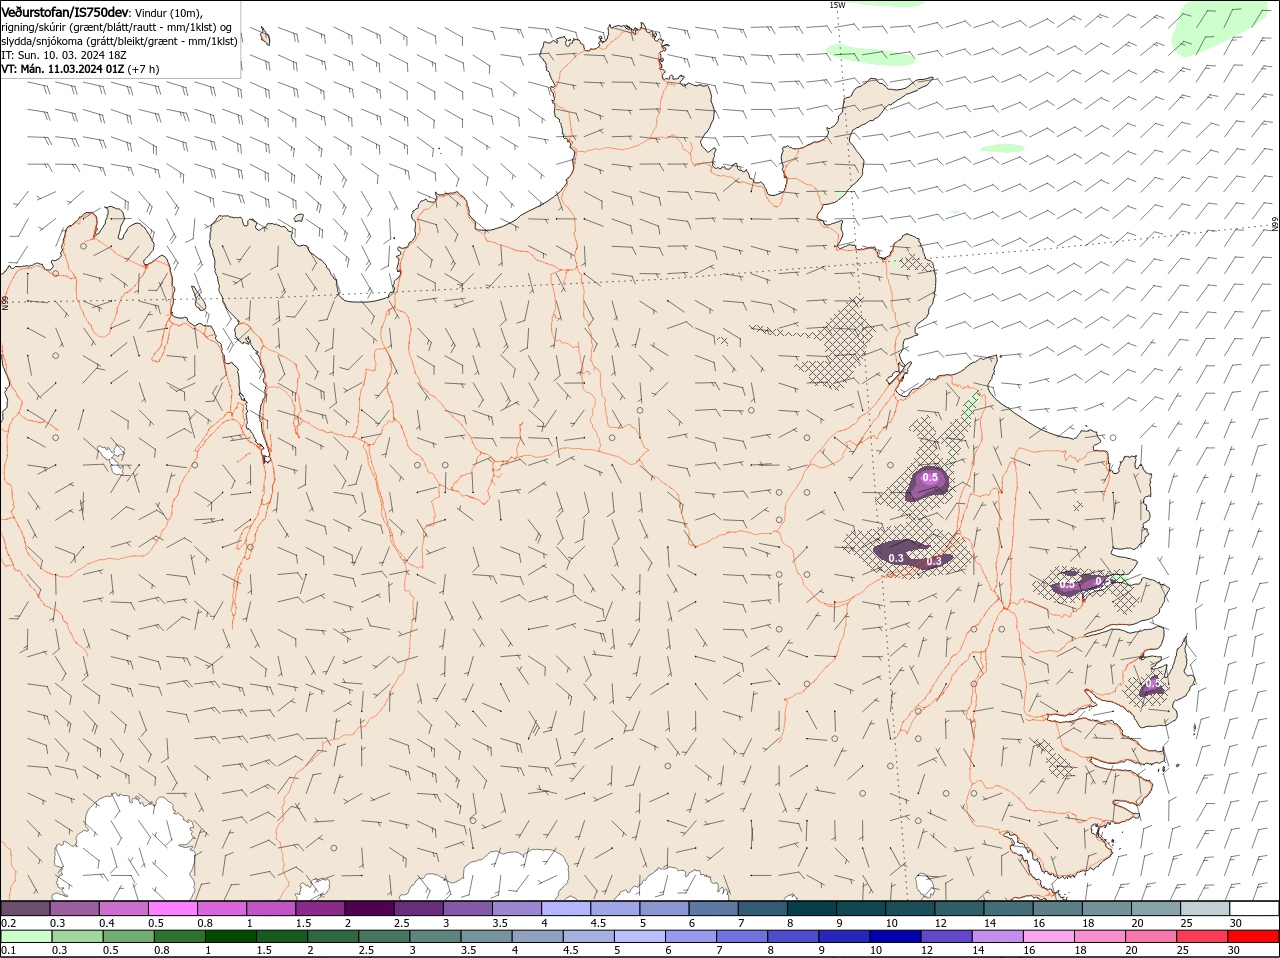The height and width of the screenshot is (958, 1280).
Task: Click the 'slydda/snjókoma' legend description line
Action: click(x=119, y=41)
